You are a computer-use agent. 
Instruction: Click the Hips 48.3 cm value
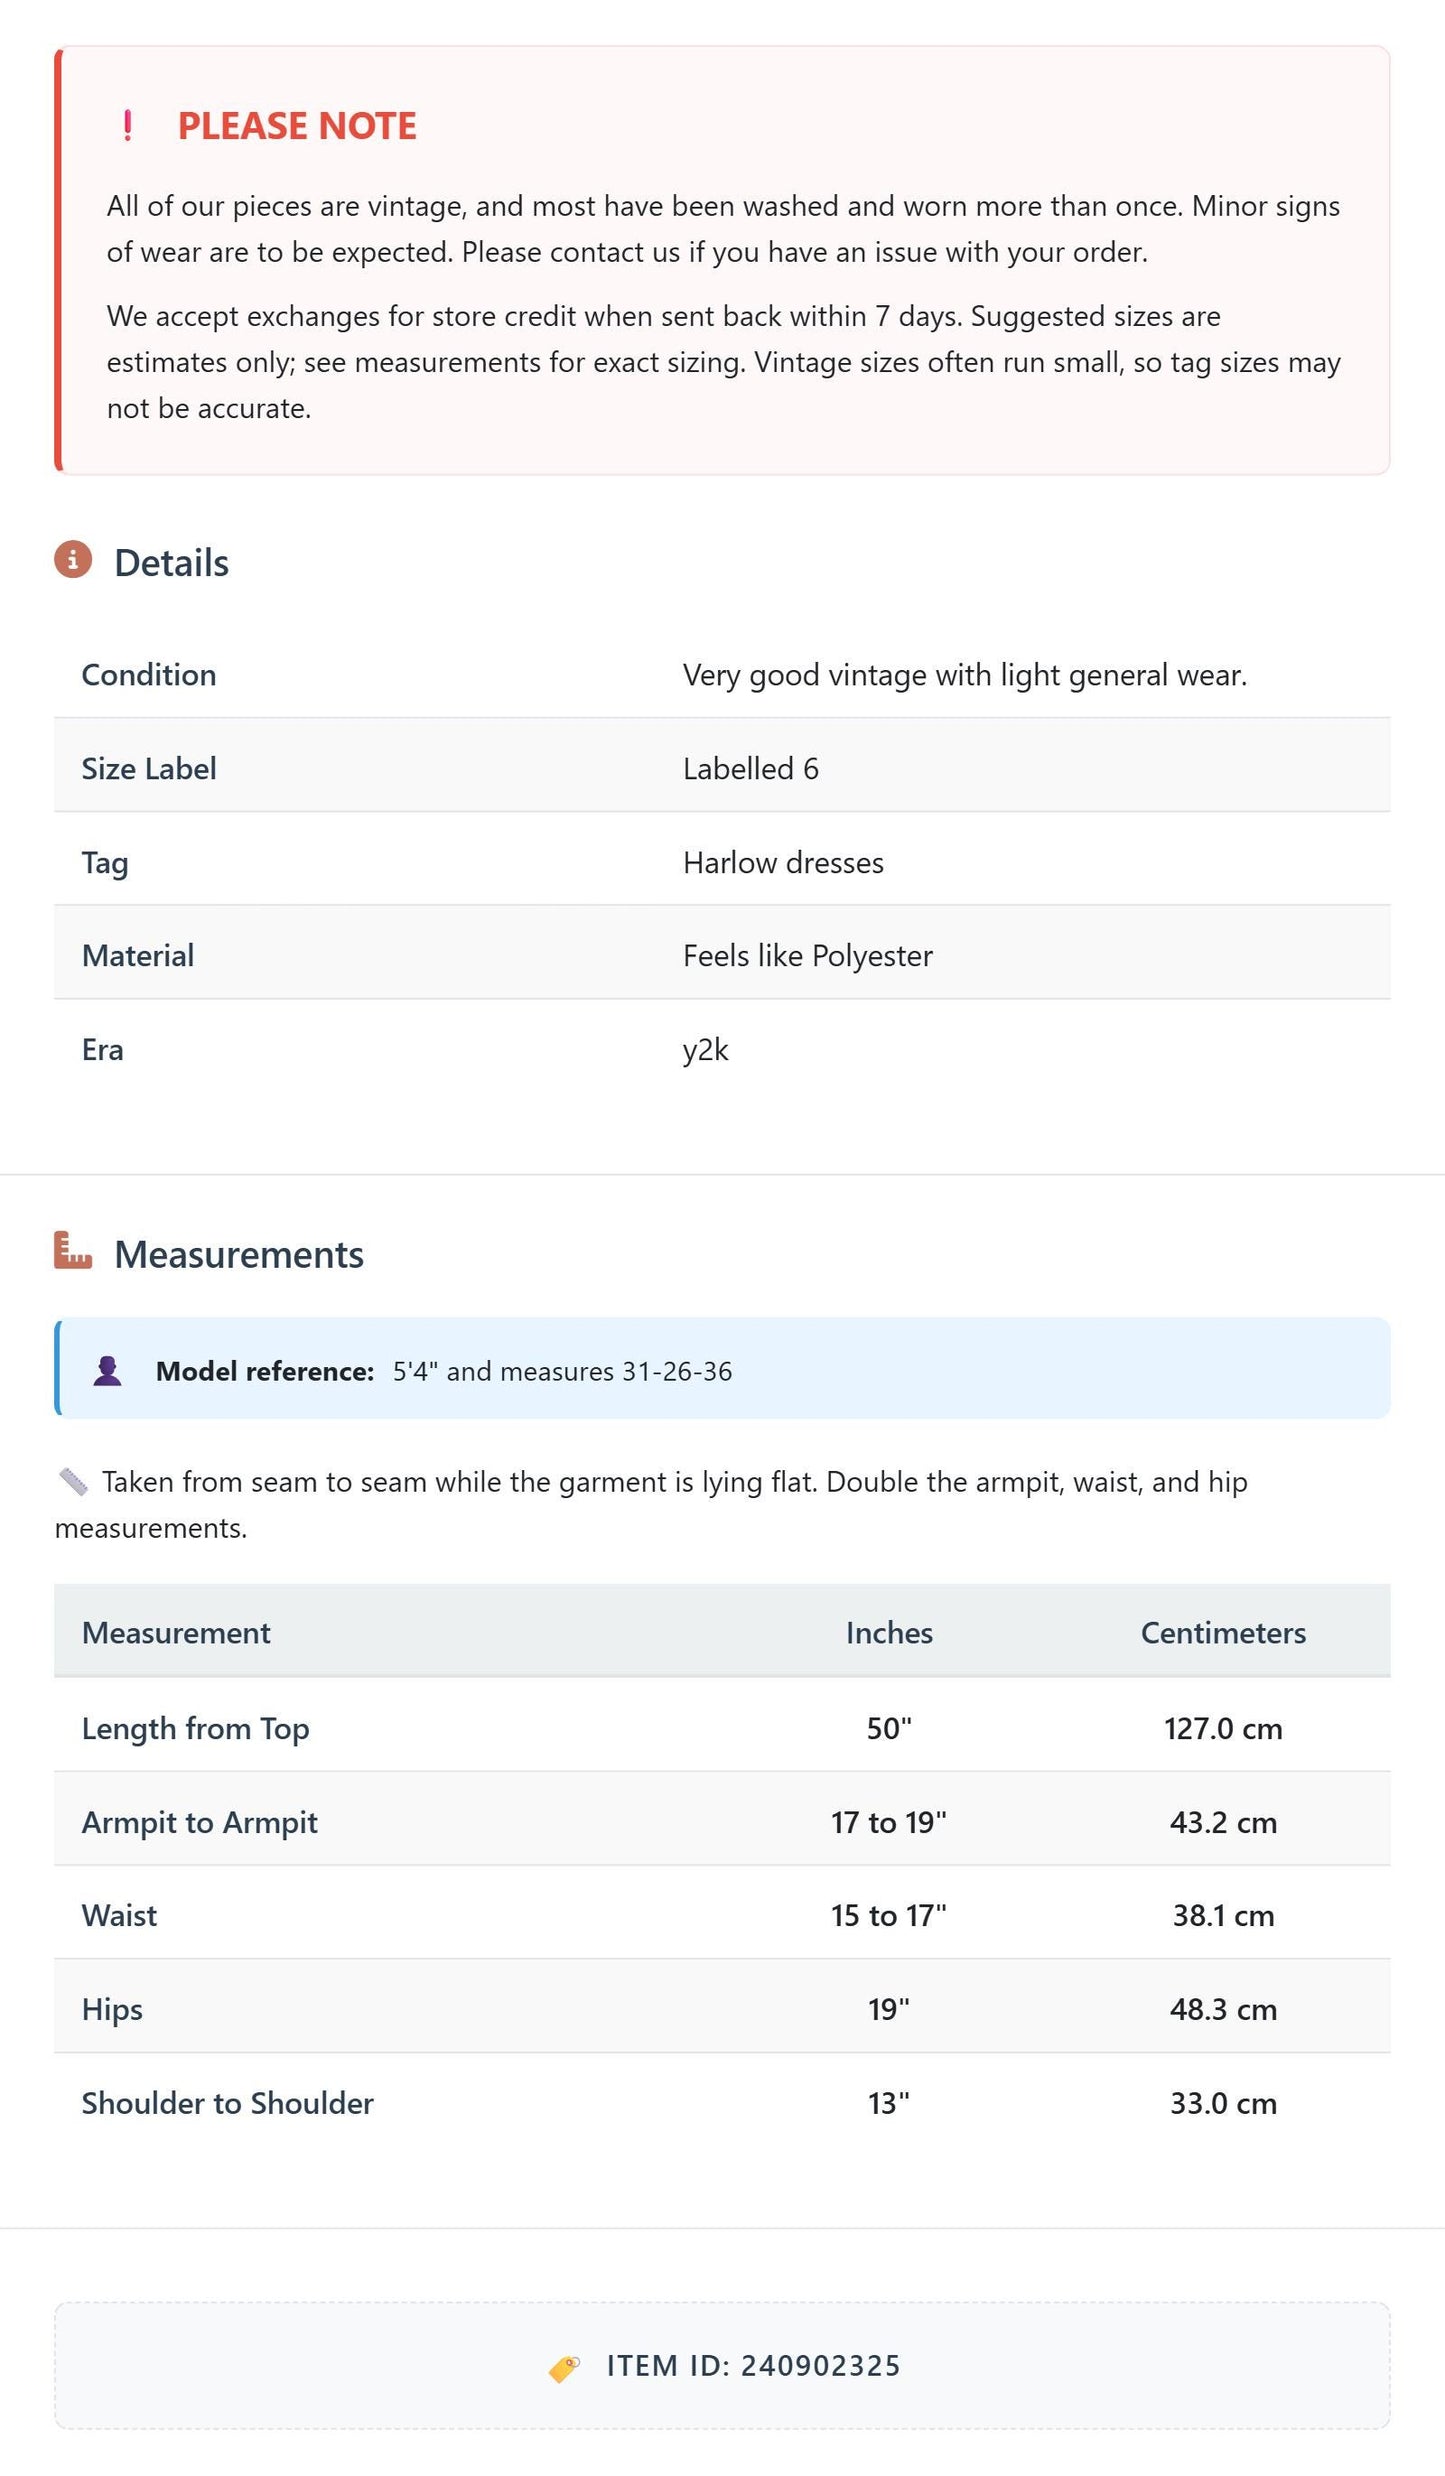(1223, 2009)
